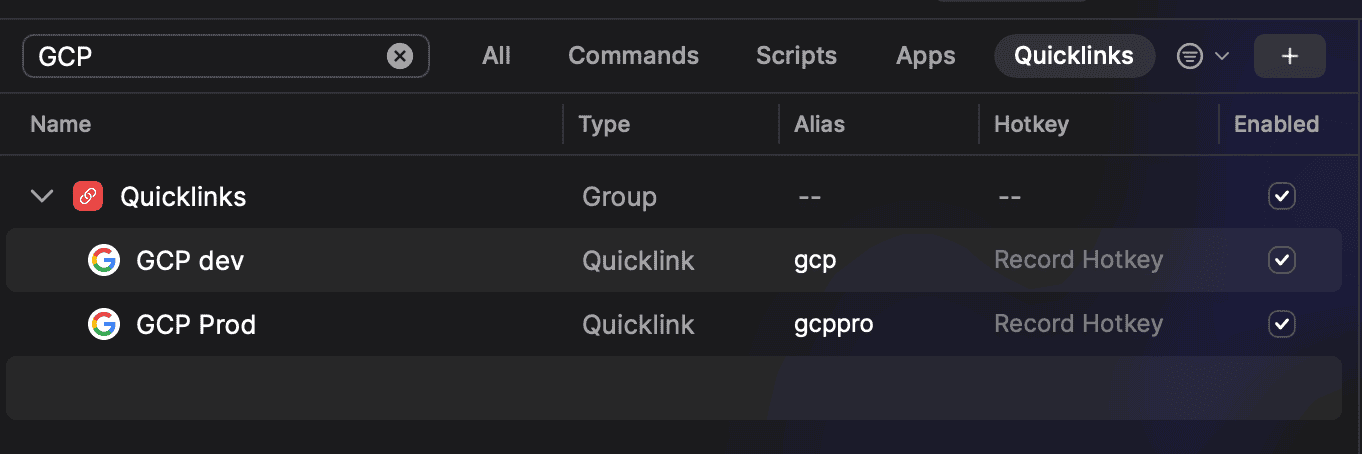Disable the Quicklinks group checkbox
The height and width of the screenshot is (454, 1362).
tap(1281, 196)
